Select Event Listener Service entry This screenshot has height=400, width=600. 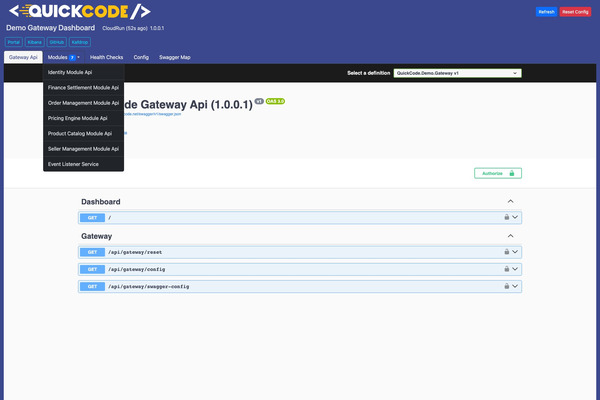[x=83, y=164]
